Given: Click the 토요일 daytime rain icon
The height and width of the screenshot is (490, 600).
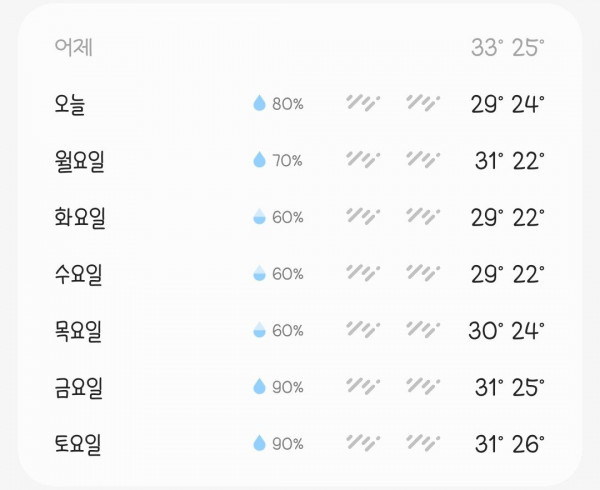Looking at the screenshot, I should coord(363,443).
